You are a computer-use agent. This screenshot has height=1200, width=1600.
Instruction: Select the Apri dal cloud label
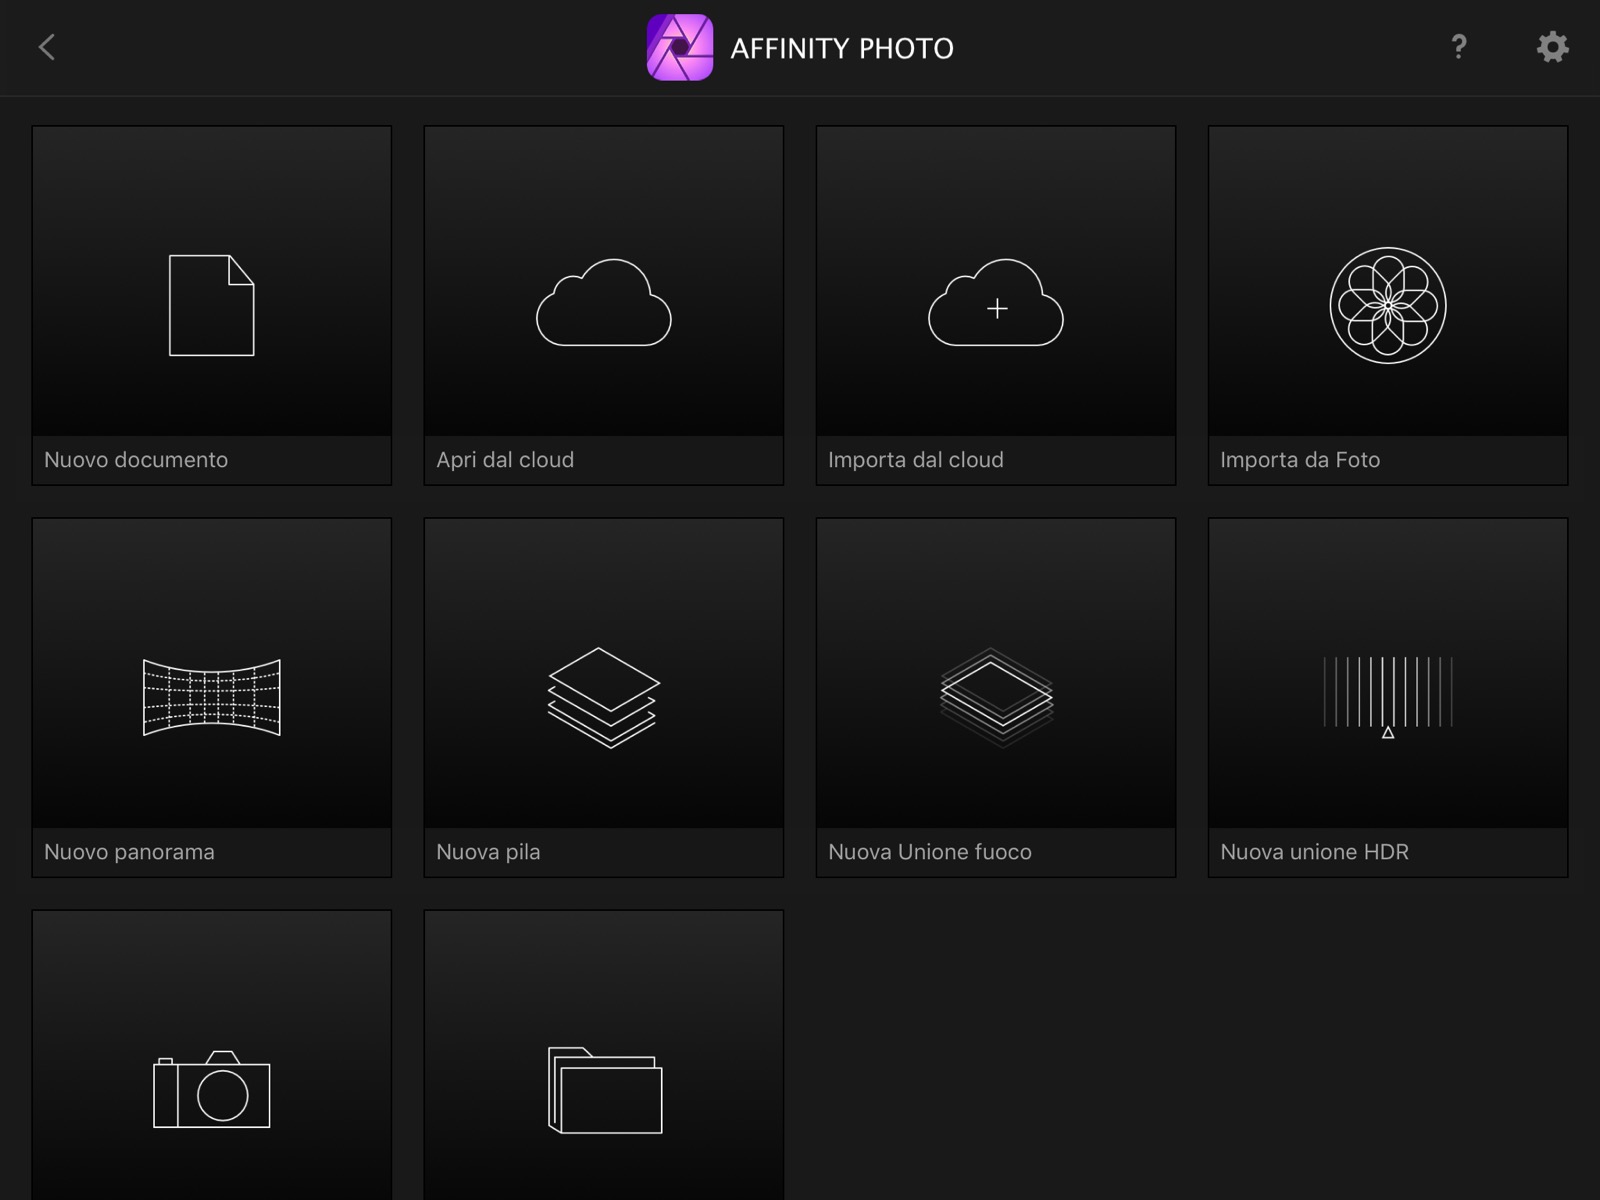pos(505,460)
